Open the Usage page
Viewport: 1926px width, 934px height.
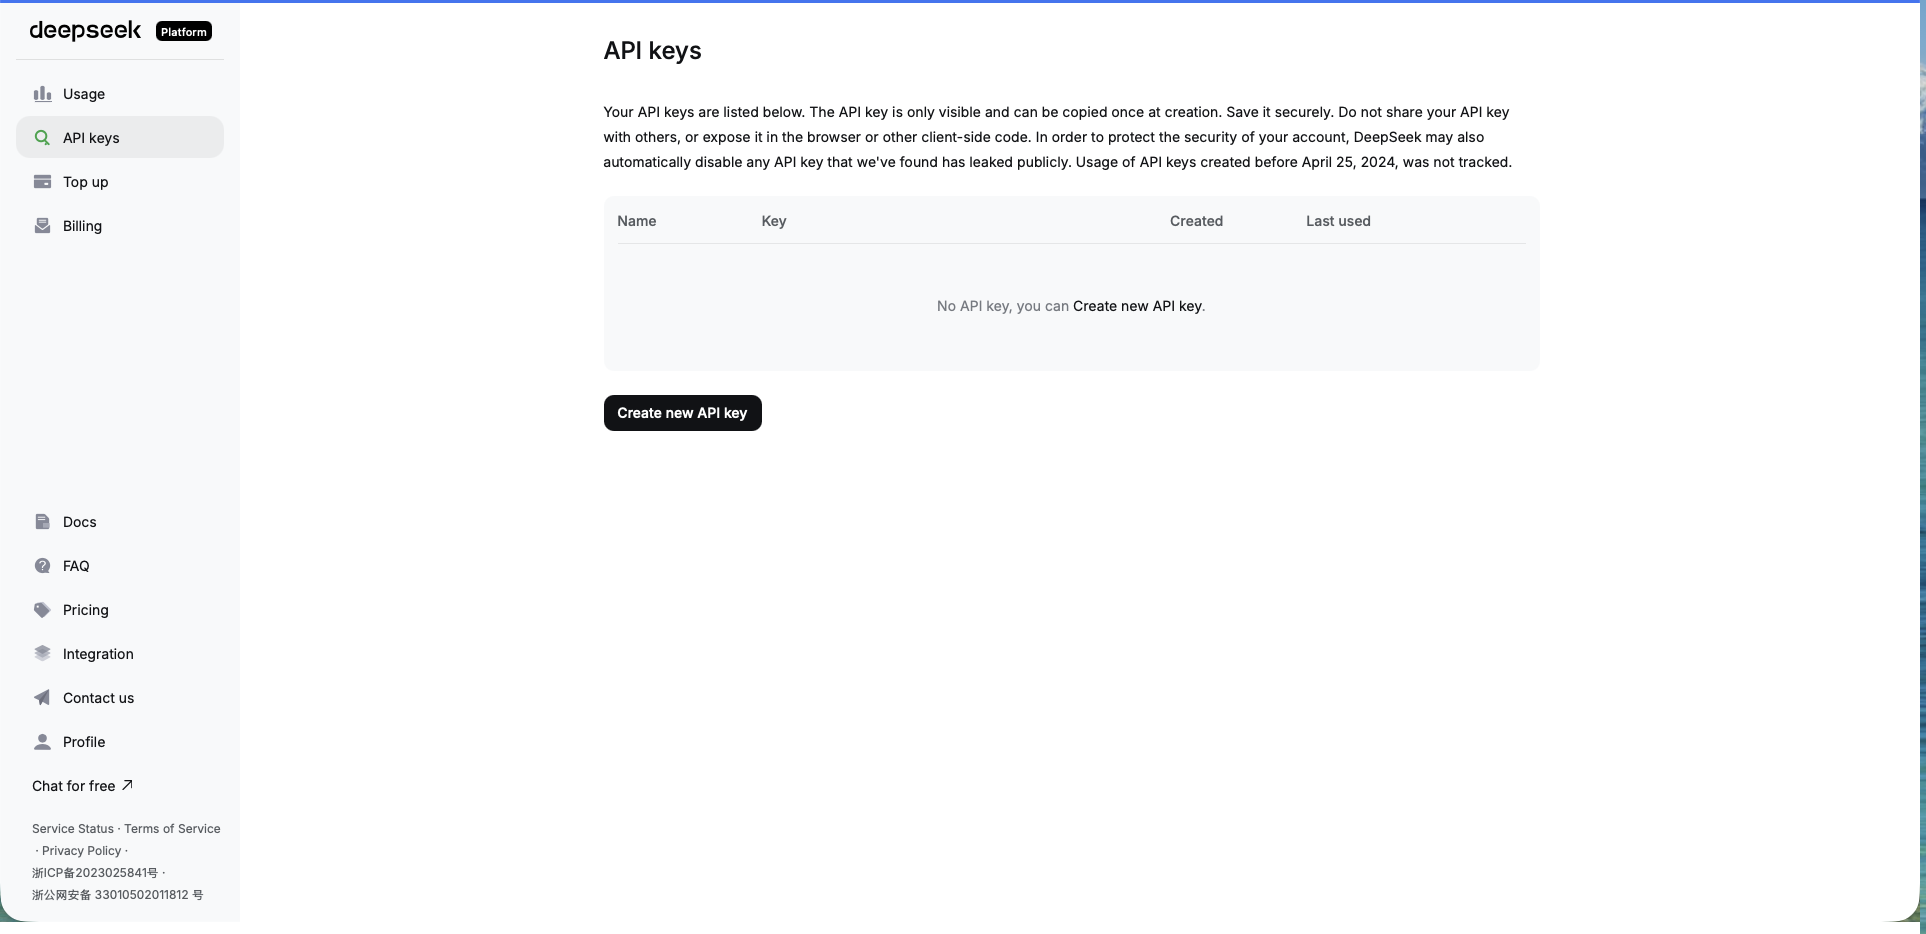click(120, 94)
